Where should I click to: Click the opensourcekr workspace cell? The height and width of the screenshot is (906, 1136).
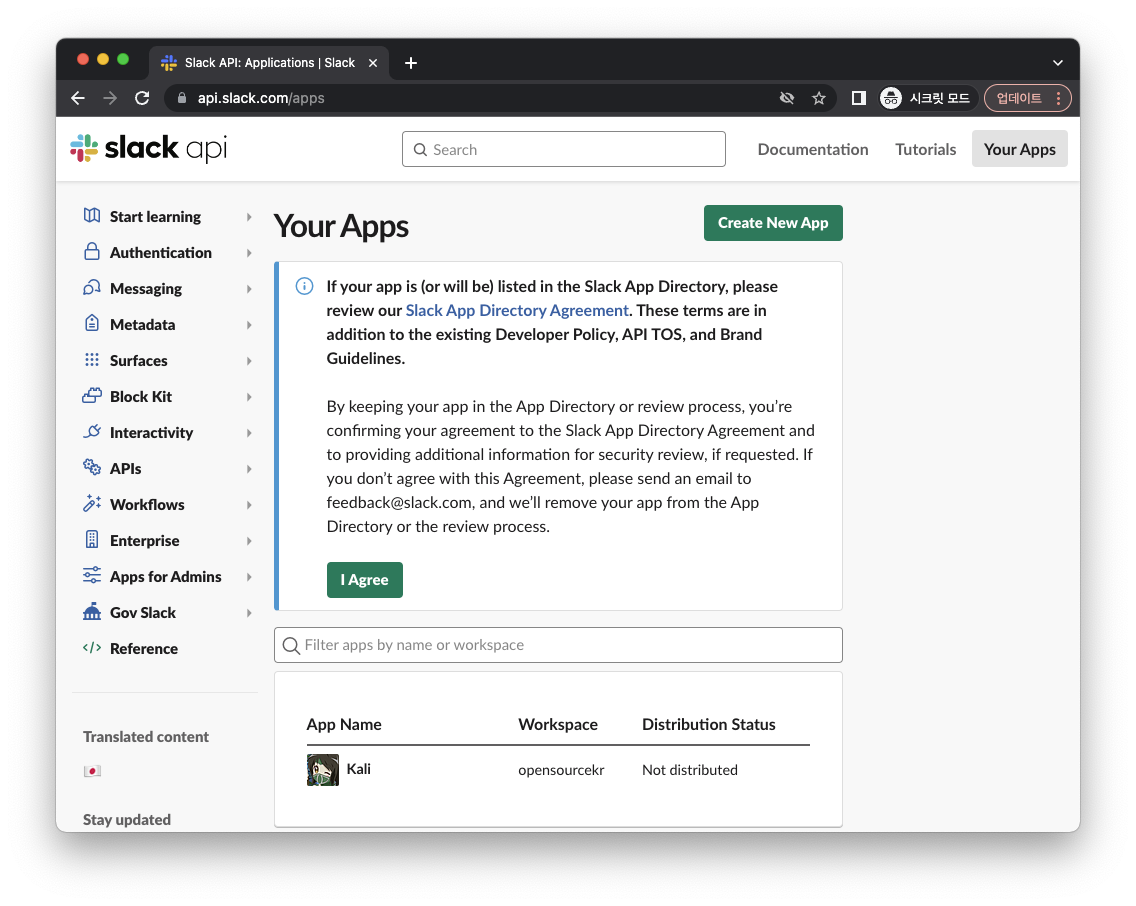click(x=561, y=770)
